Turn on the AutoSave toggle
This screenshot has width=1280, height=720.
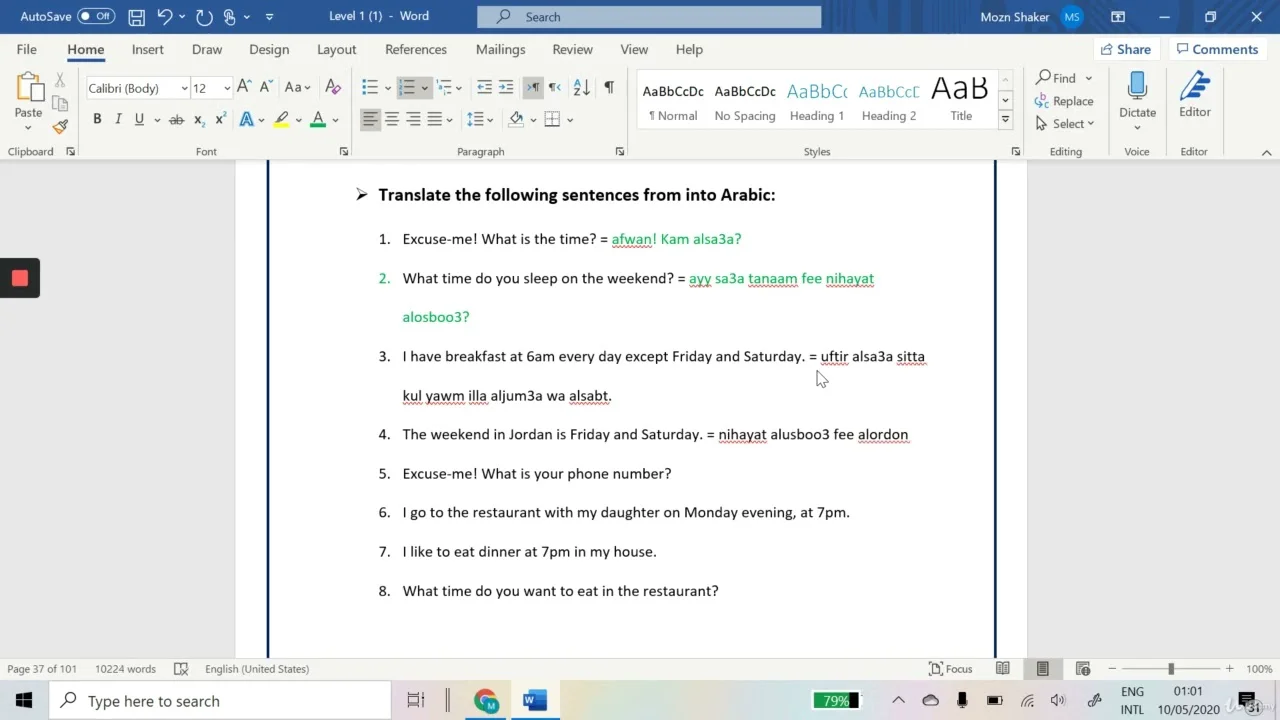[96, 16]
